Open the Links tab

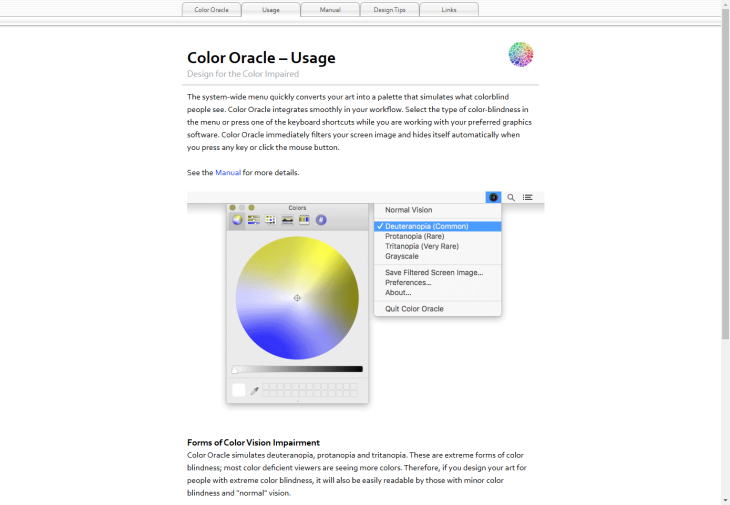(x=449, y=9)
